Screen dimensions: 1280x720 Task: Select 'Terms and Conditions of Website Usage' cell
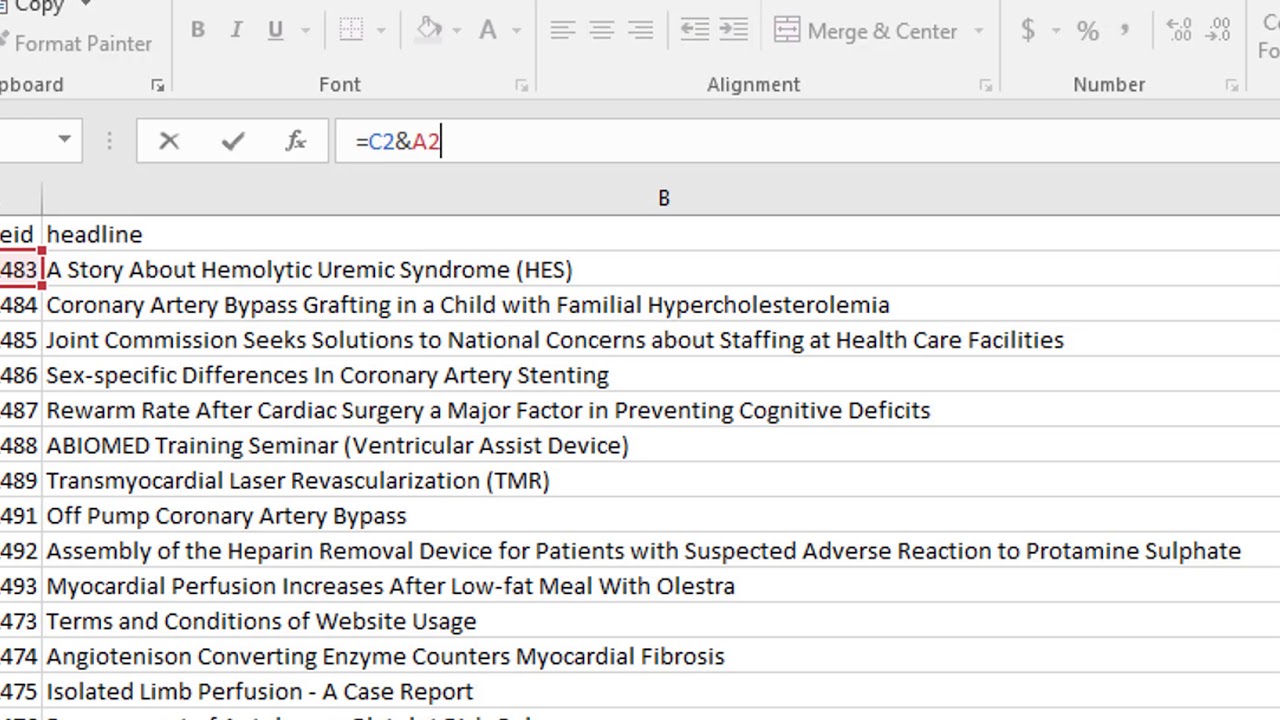tap(662, 621)
